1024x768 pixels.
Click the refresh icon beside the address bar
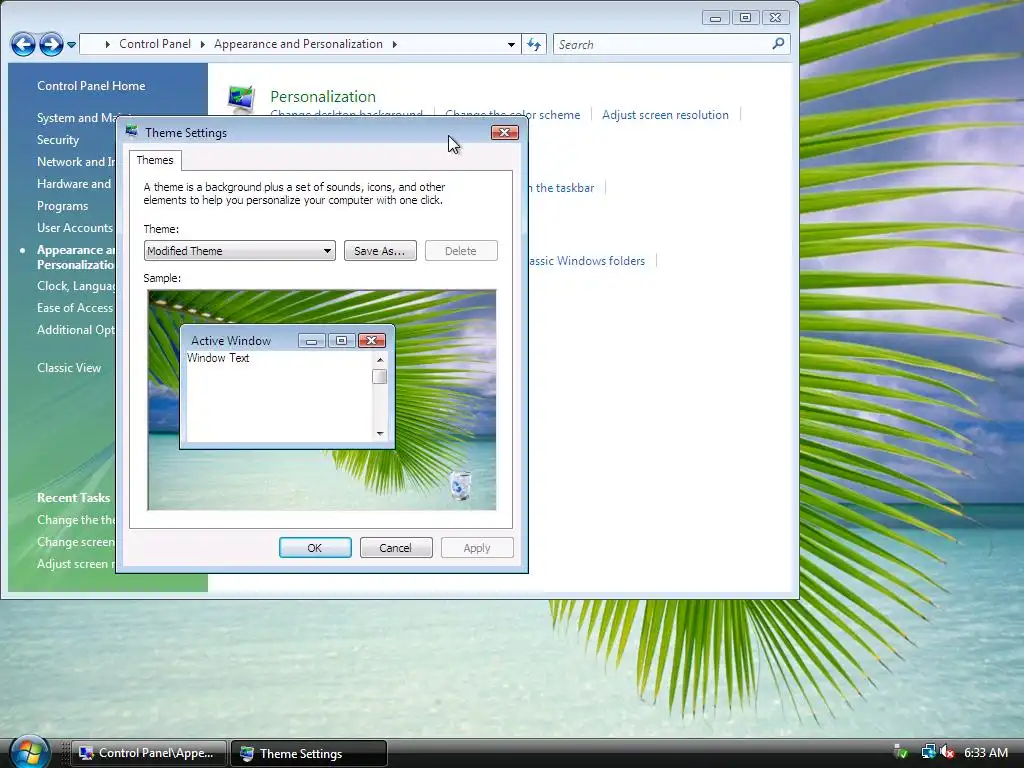pos(534,44)
